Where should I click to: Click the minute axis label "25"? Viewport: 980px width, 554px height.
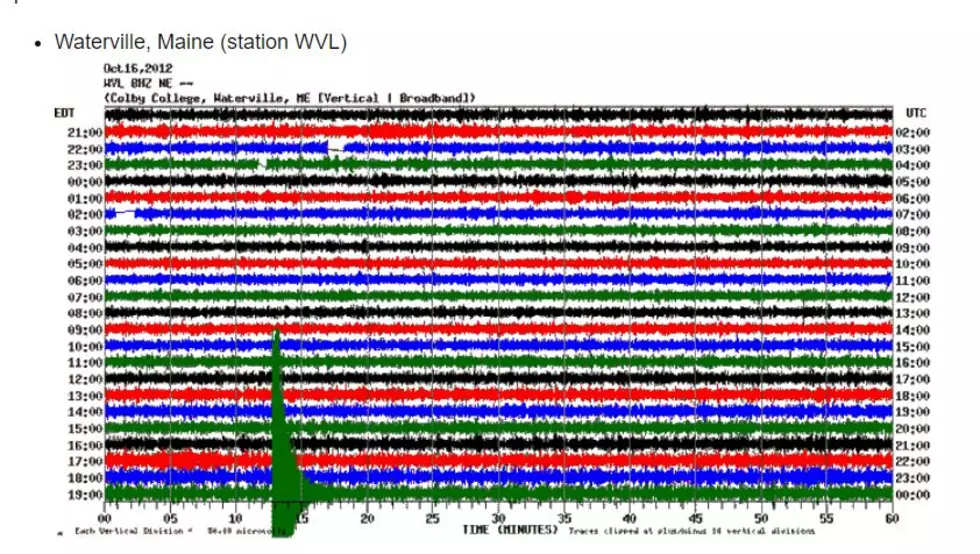432,518
